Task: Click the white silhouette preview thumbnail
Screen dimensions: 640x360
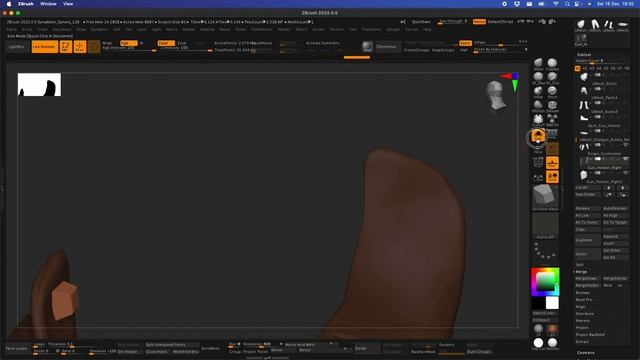Action: tap(39, 84)
